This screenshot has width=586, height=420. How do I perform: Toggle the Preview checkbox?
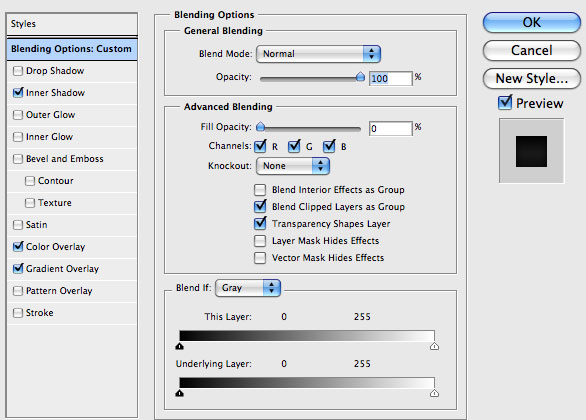pyautogui.click(x=505, y=103)
